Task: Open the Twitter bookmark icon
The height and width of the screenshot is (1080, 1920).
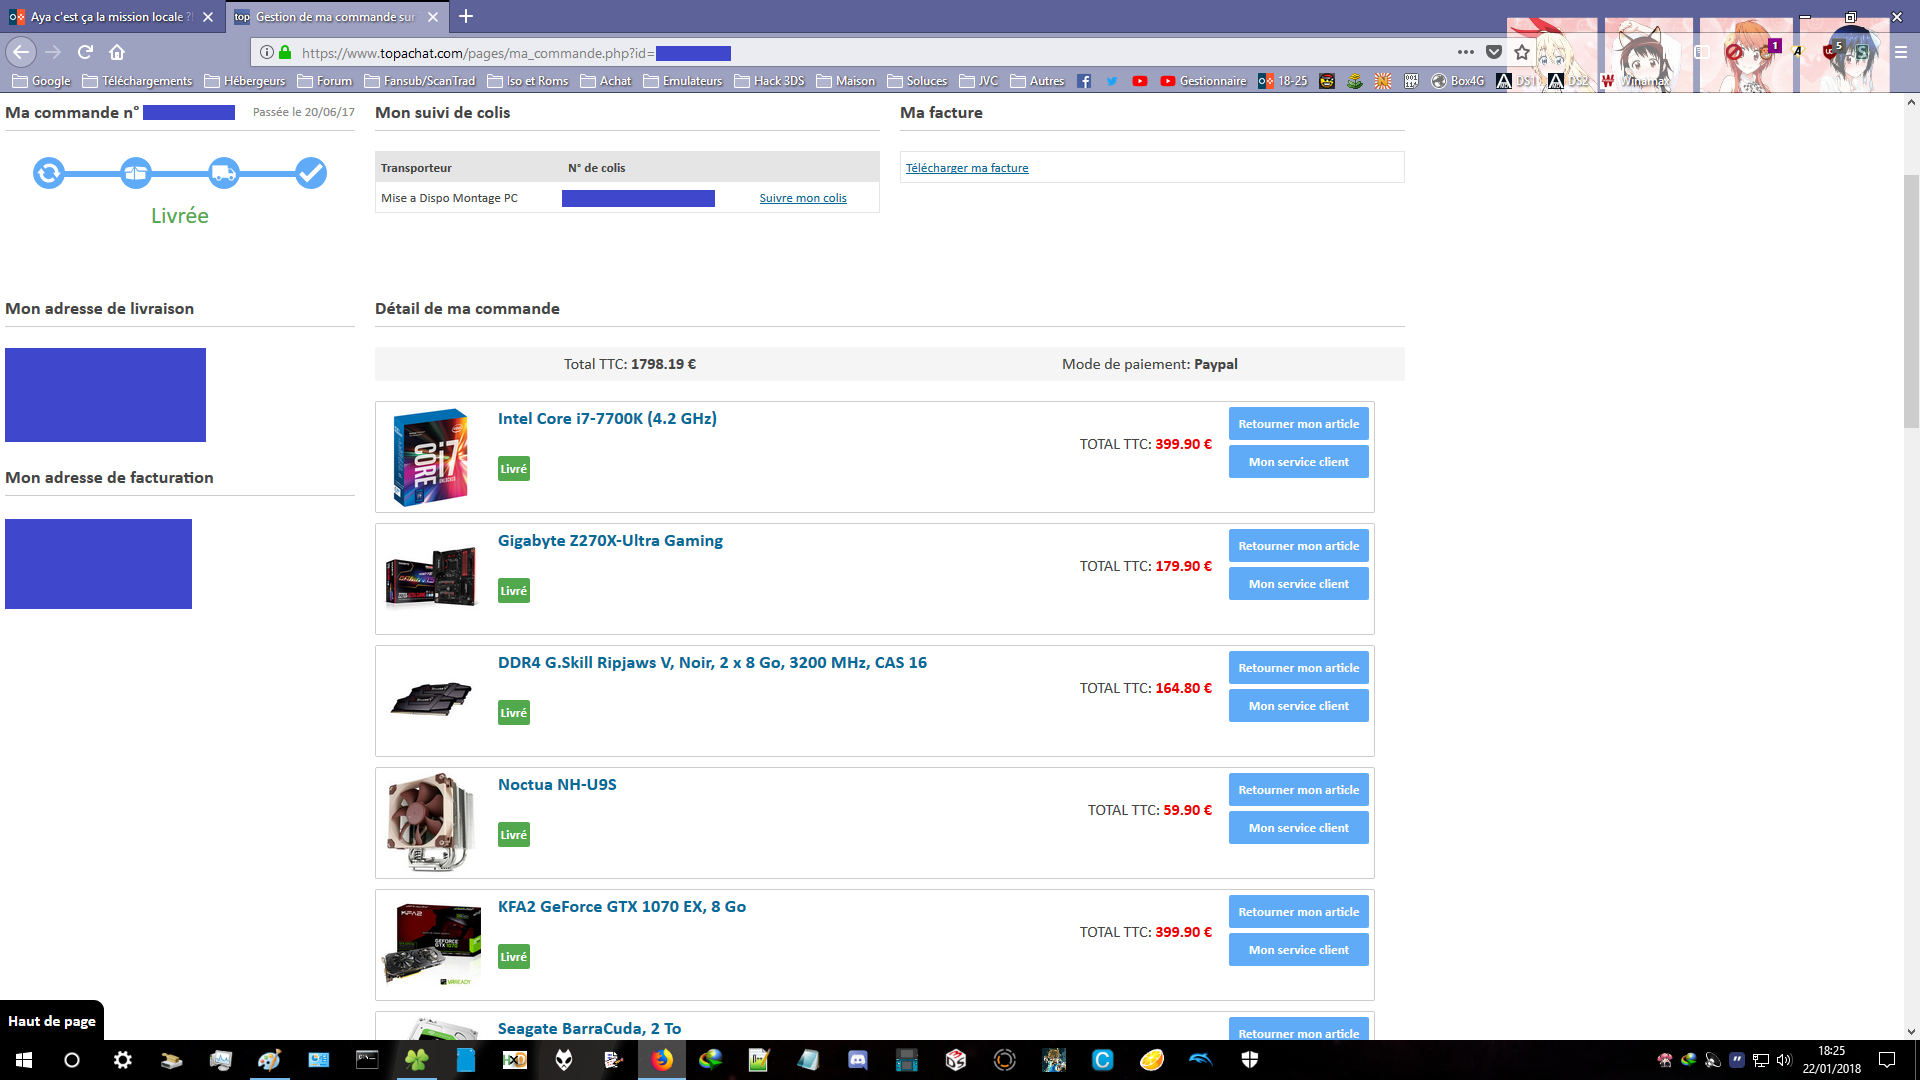Action: 1112,81
